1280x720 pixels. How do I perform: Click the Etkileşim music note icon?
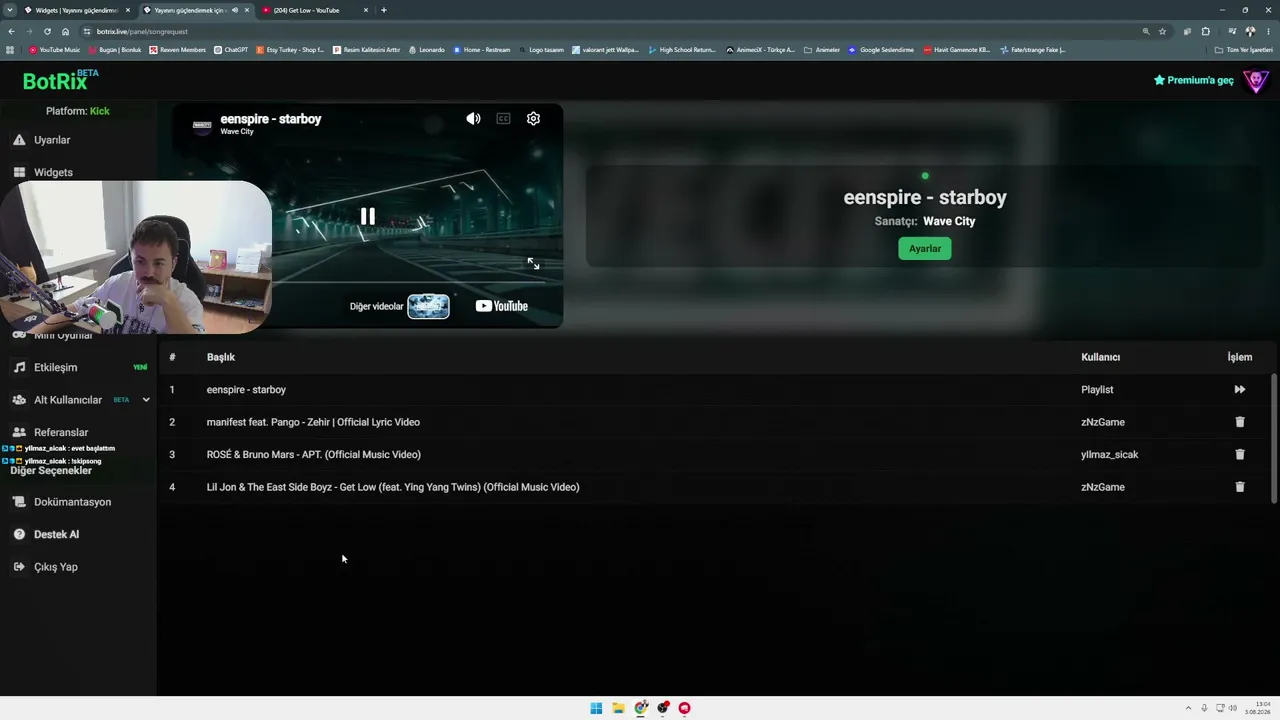[x=19, y=367]
